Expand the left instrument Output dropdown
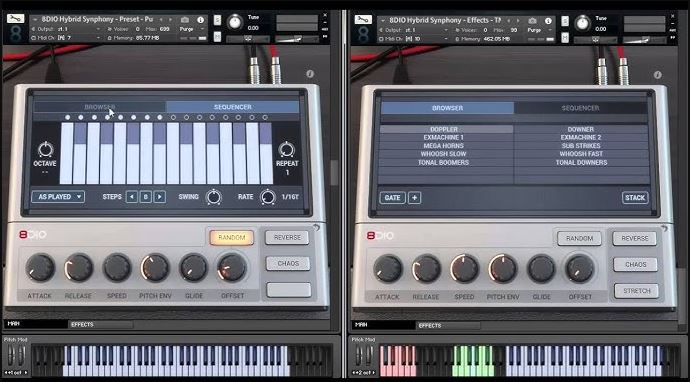690x382 pixels. pos(66,29)
